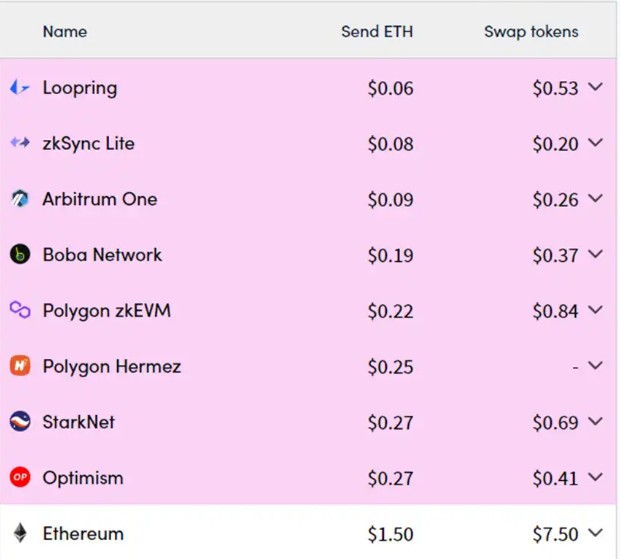Expand the Arbitrum One row chevron

tap(595, 198)
